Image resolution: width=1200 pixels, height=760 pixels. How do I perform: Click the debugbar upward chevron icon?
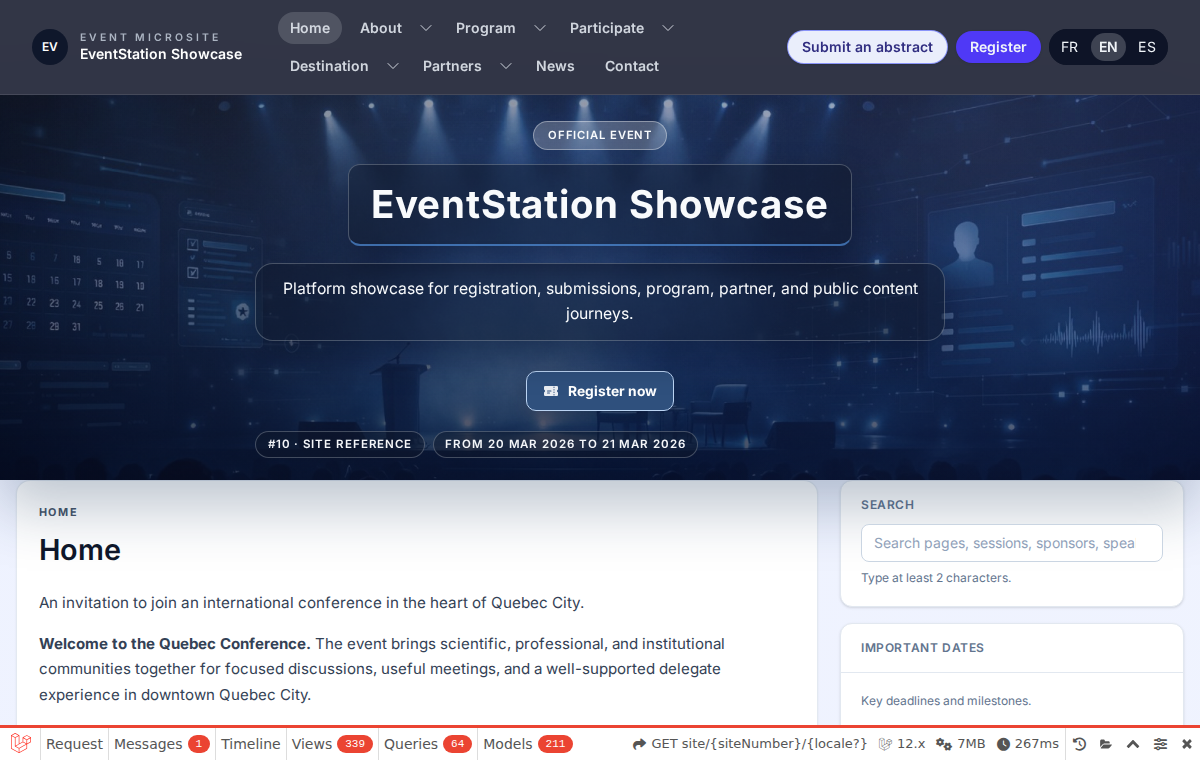tap(1133, 744)
